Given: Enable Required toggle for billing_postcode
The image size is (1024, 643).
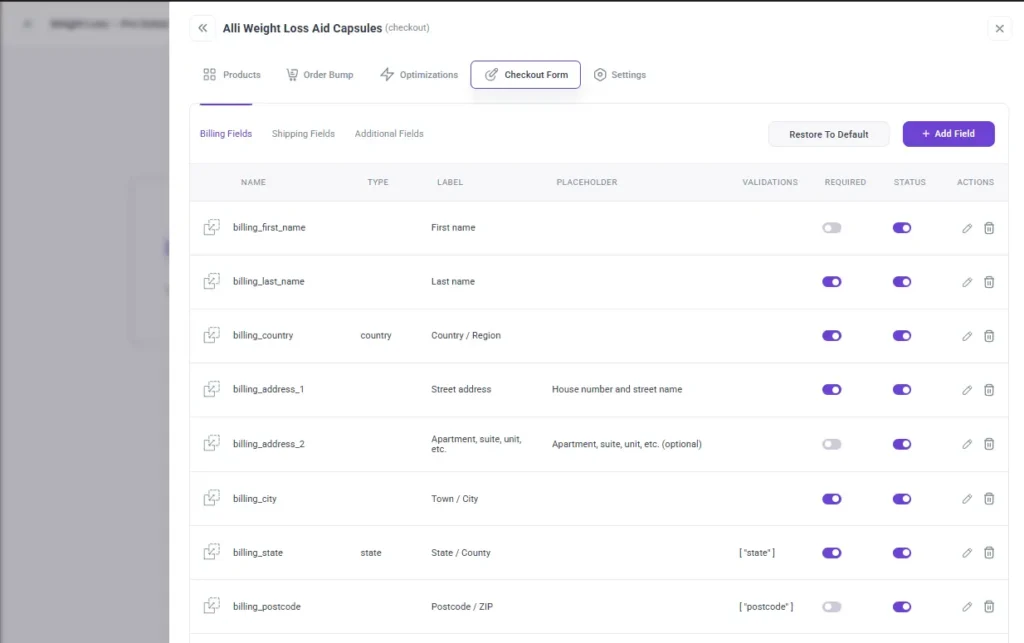Looking at the screenshot, I should coord(831,606).
